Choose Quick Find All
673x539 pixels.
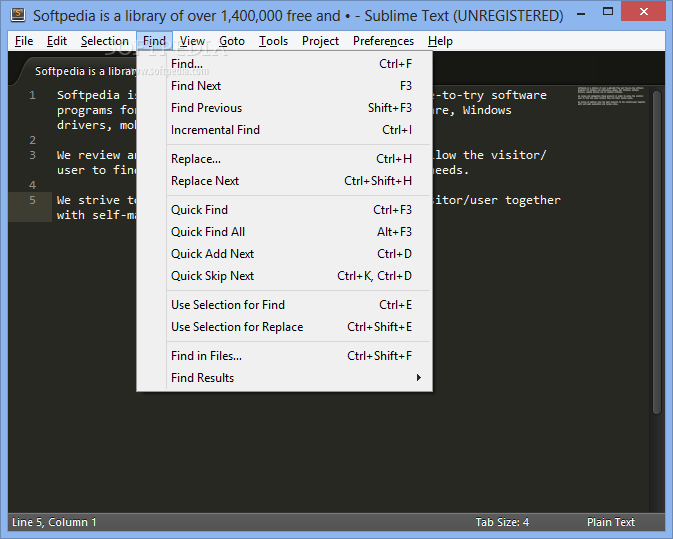tap(285, 232)
